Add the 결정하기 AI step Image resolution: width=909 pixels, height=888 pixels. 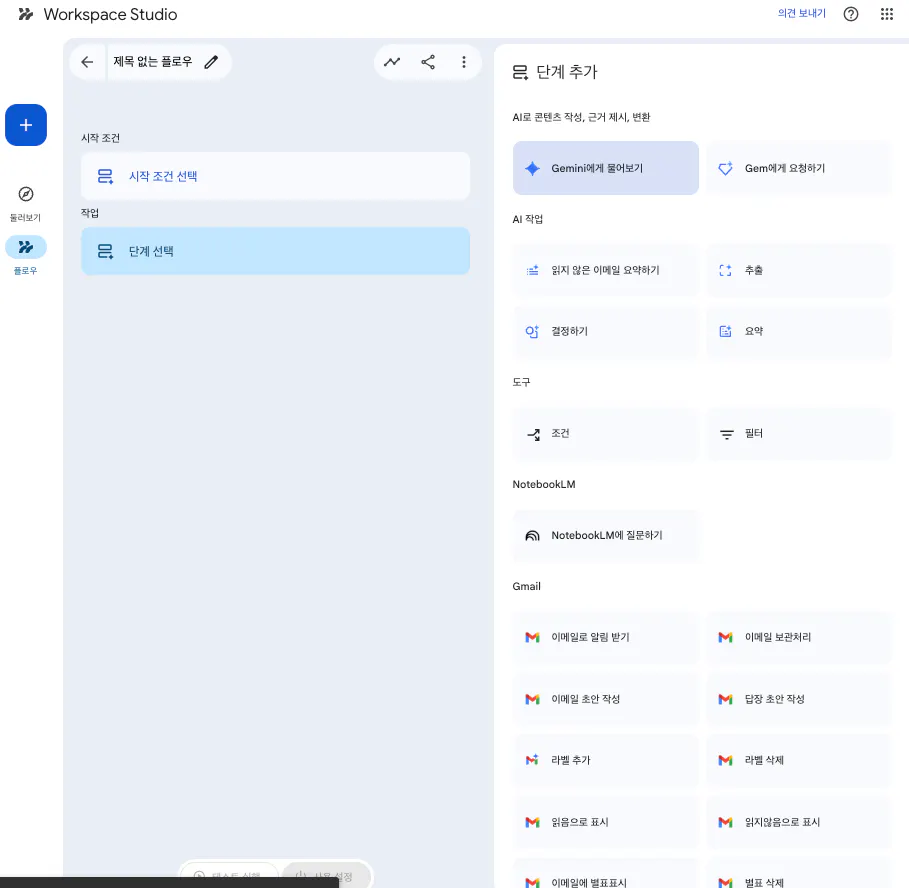(x=605, y=332)
